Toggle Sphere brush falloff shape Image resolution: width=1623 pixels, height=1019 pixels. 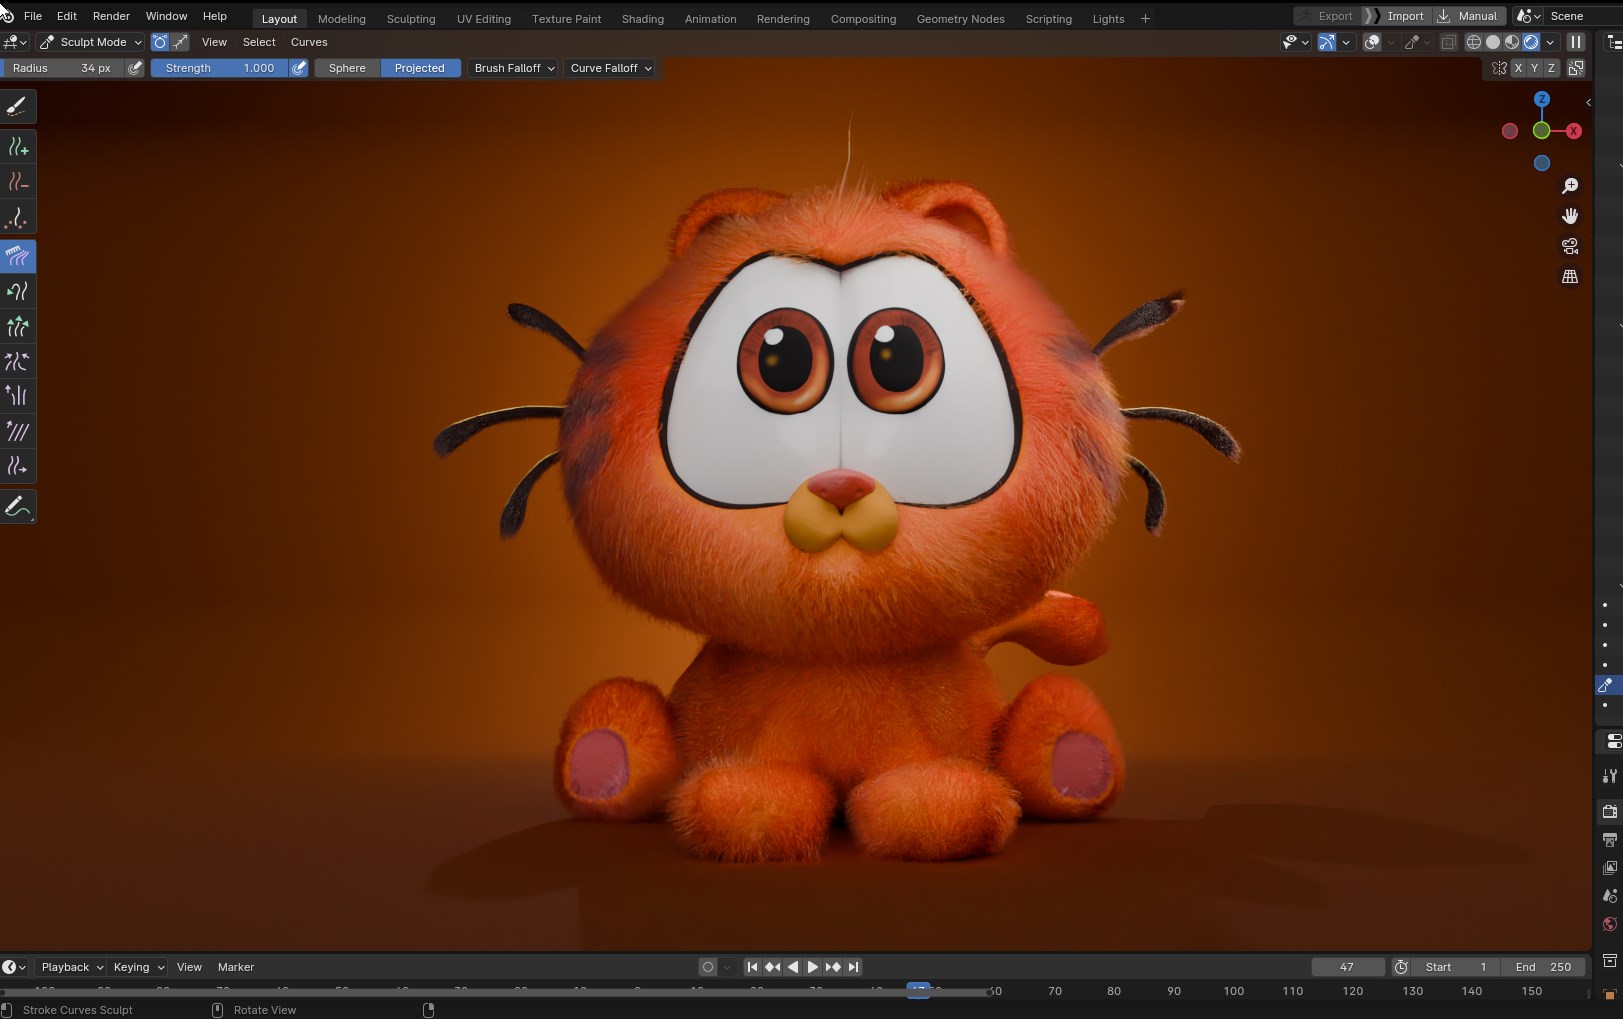point(347,68)
